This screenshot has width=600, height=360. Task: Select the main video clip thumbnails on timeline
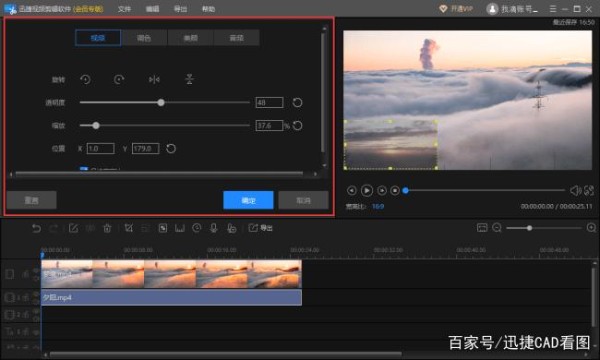tap(171, 274)
